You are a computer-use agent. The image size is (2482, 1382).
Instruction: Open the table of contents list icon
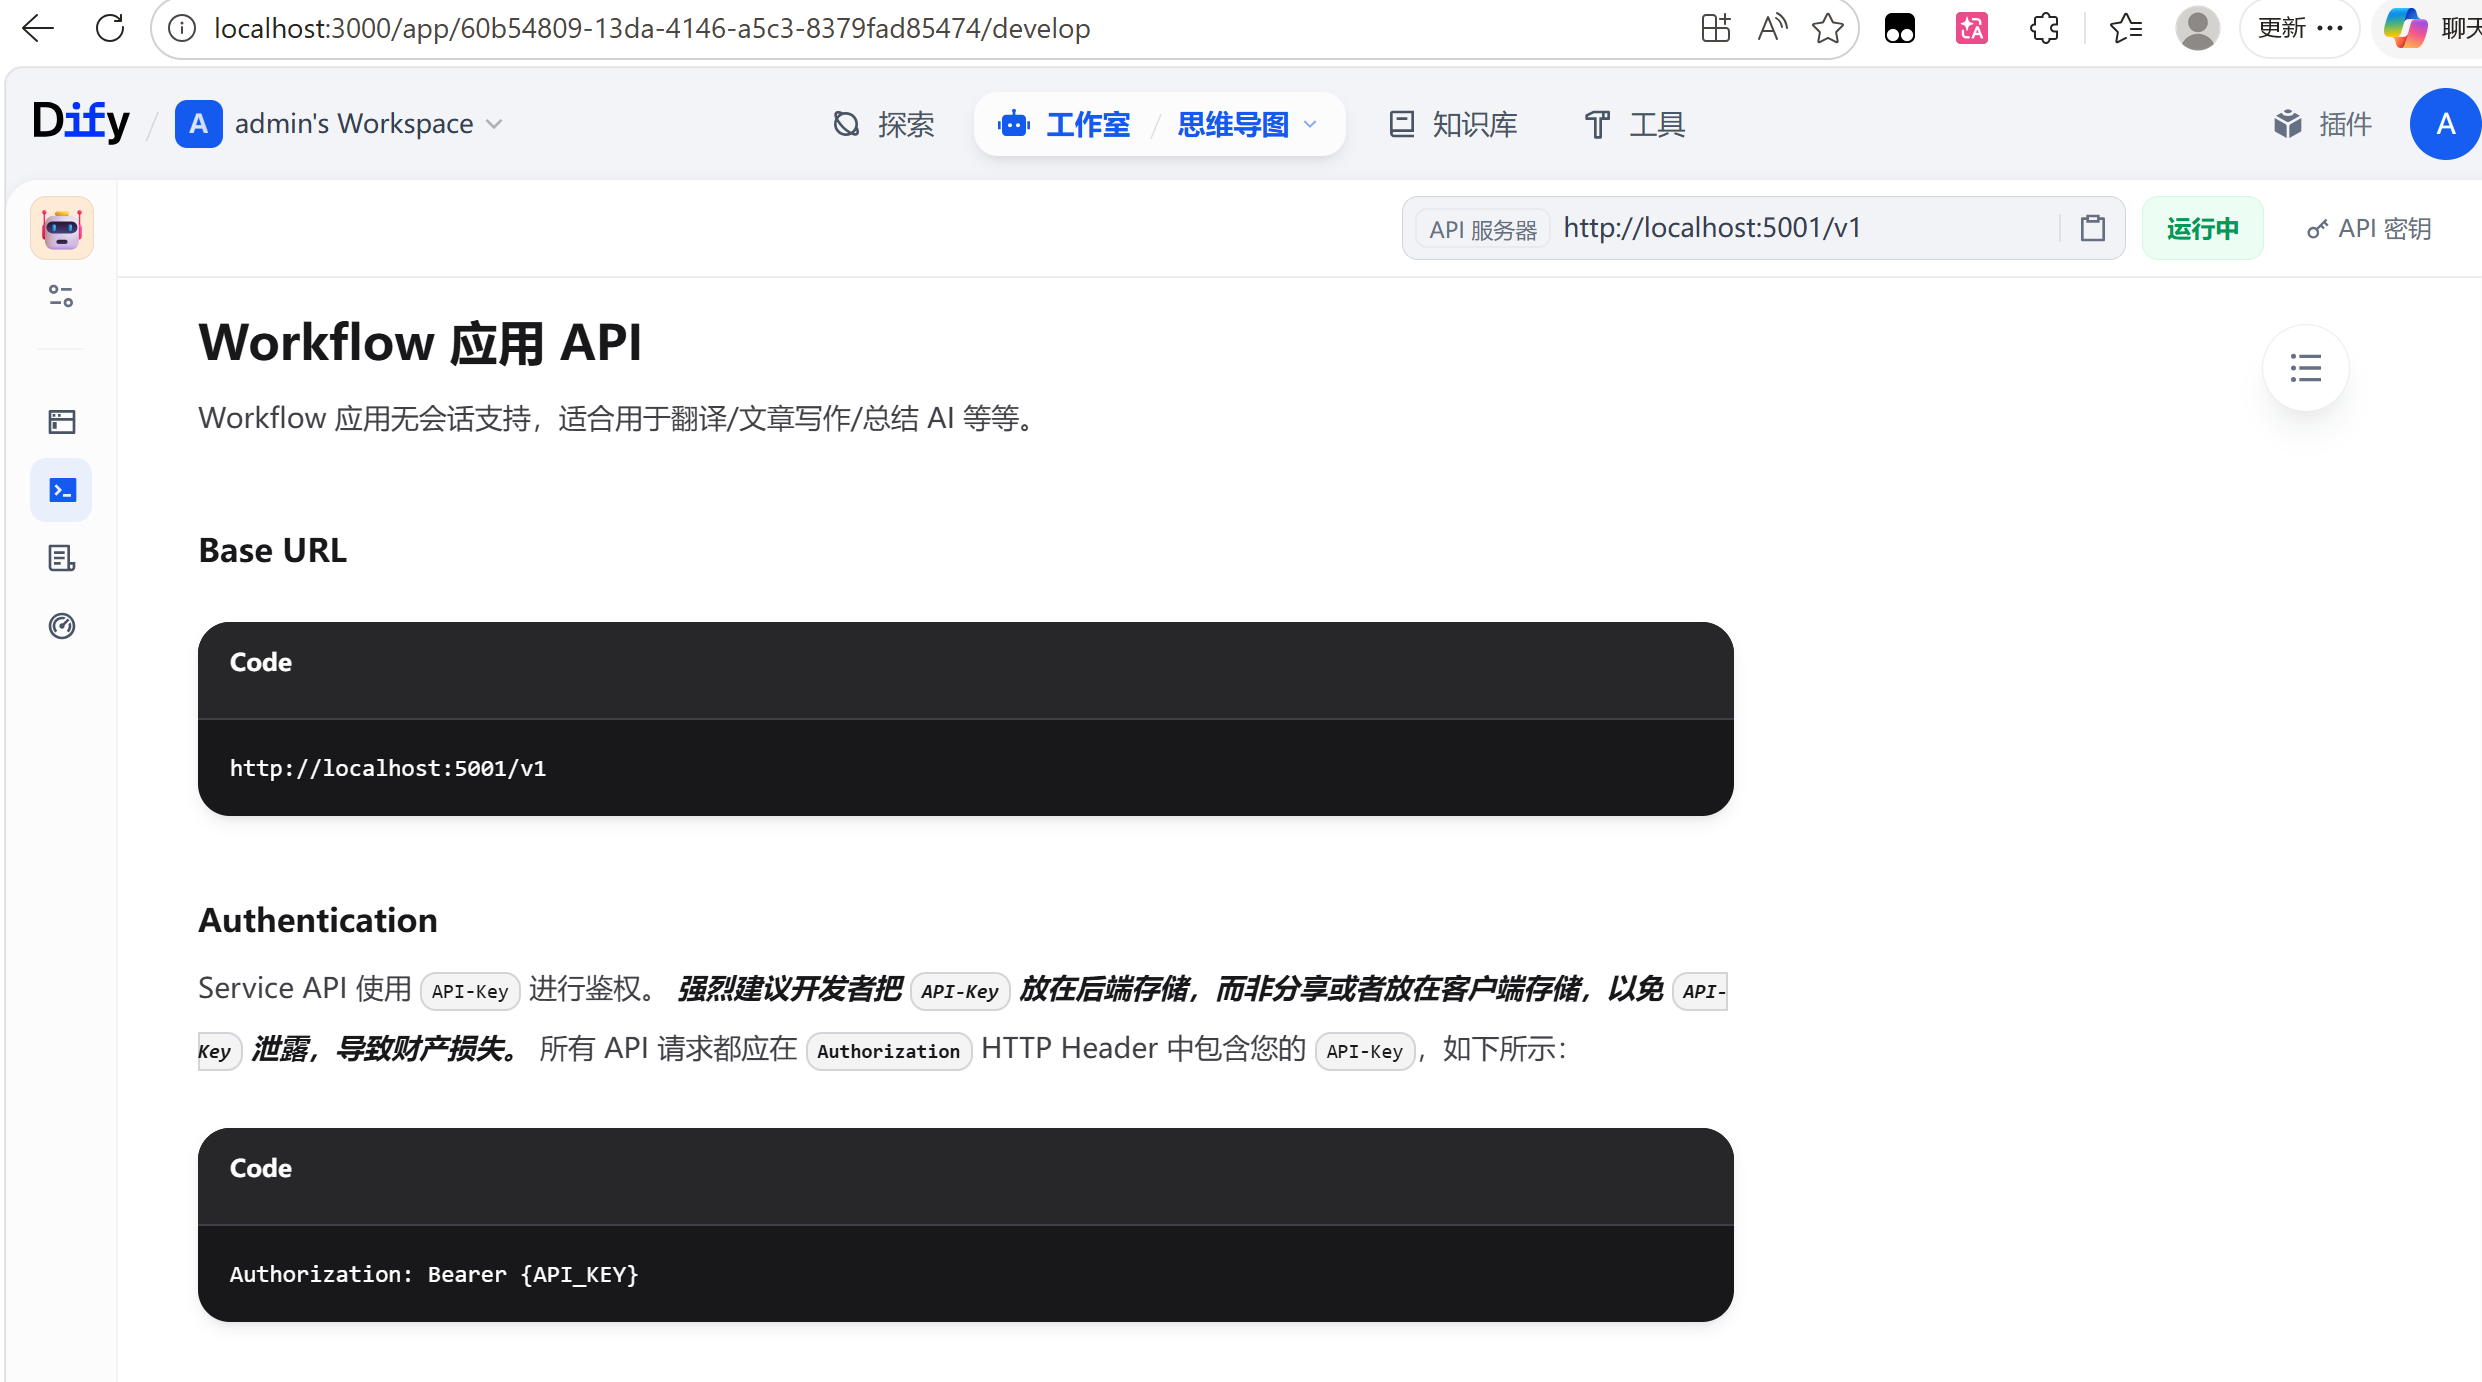[x=2306, y=368]
